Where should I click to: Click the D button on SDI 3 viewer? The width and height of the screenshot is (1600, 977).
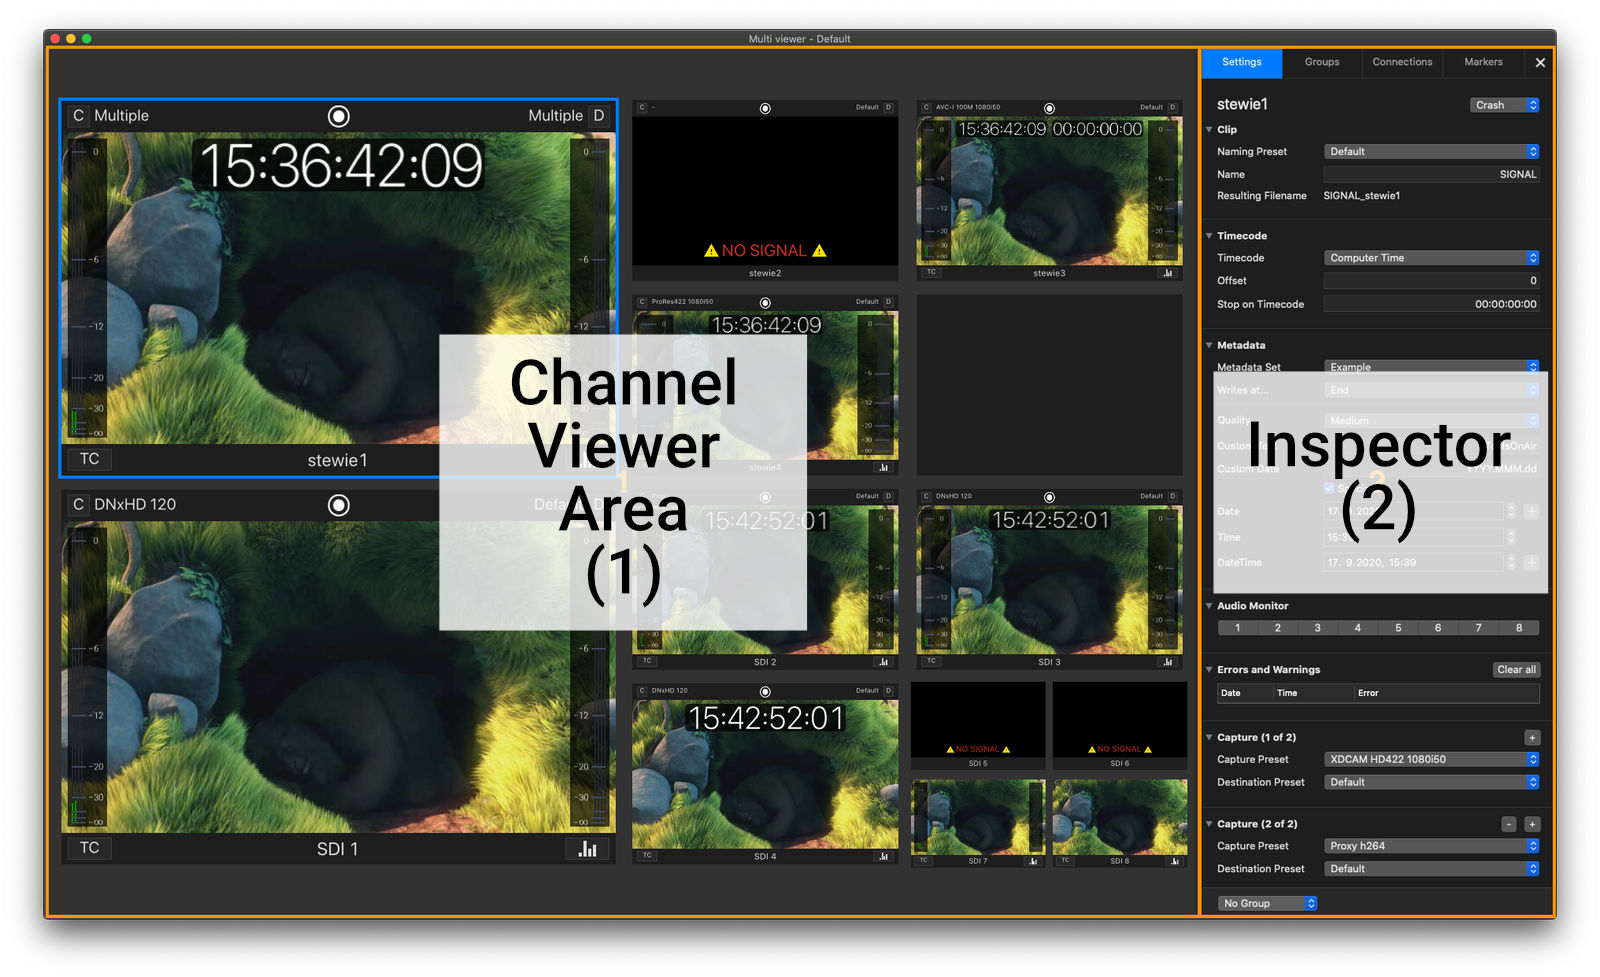pyautogui.click(x=1172, y=496)
